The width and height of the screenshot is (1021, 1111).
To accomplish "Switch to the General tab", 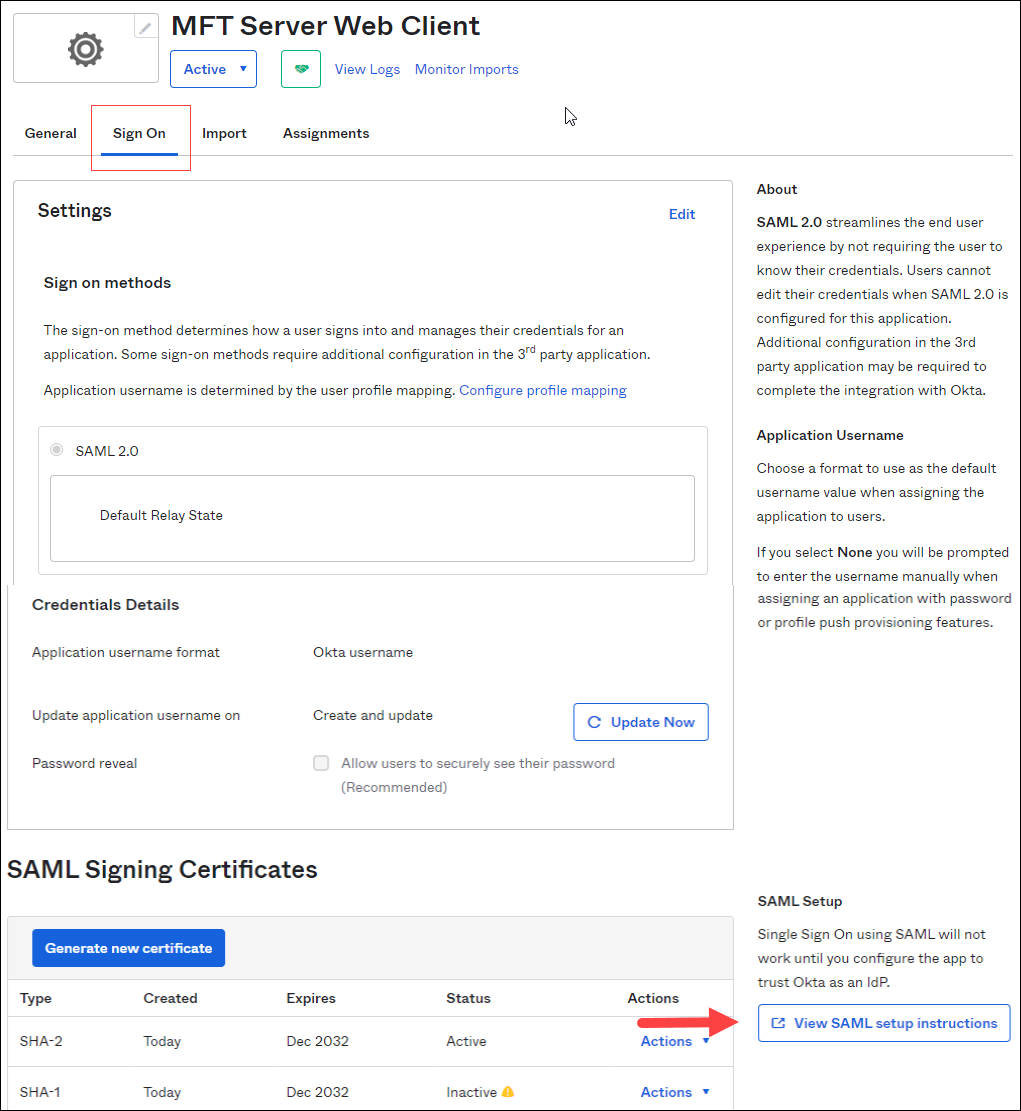I will [x=51, y=133].
